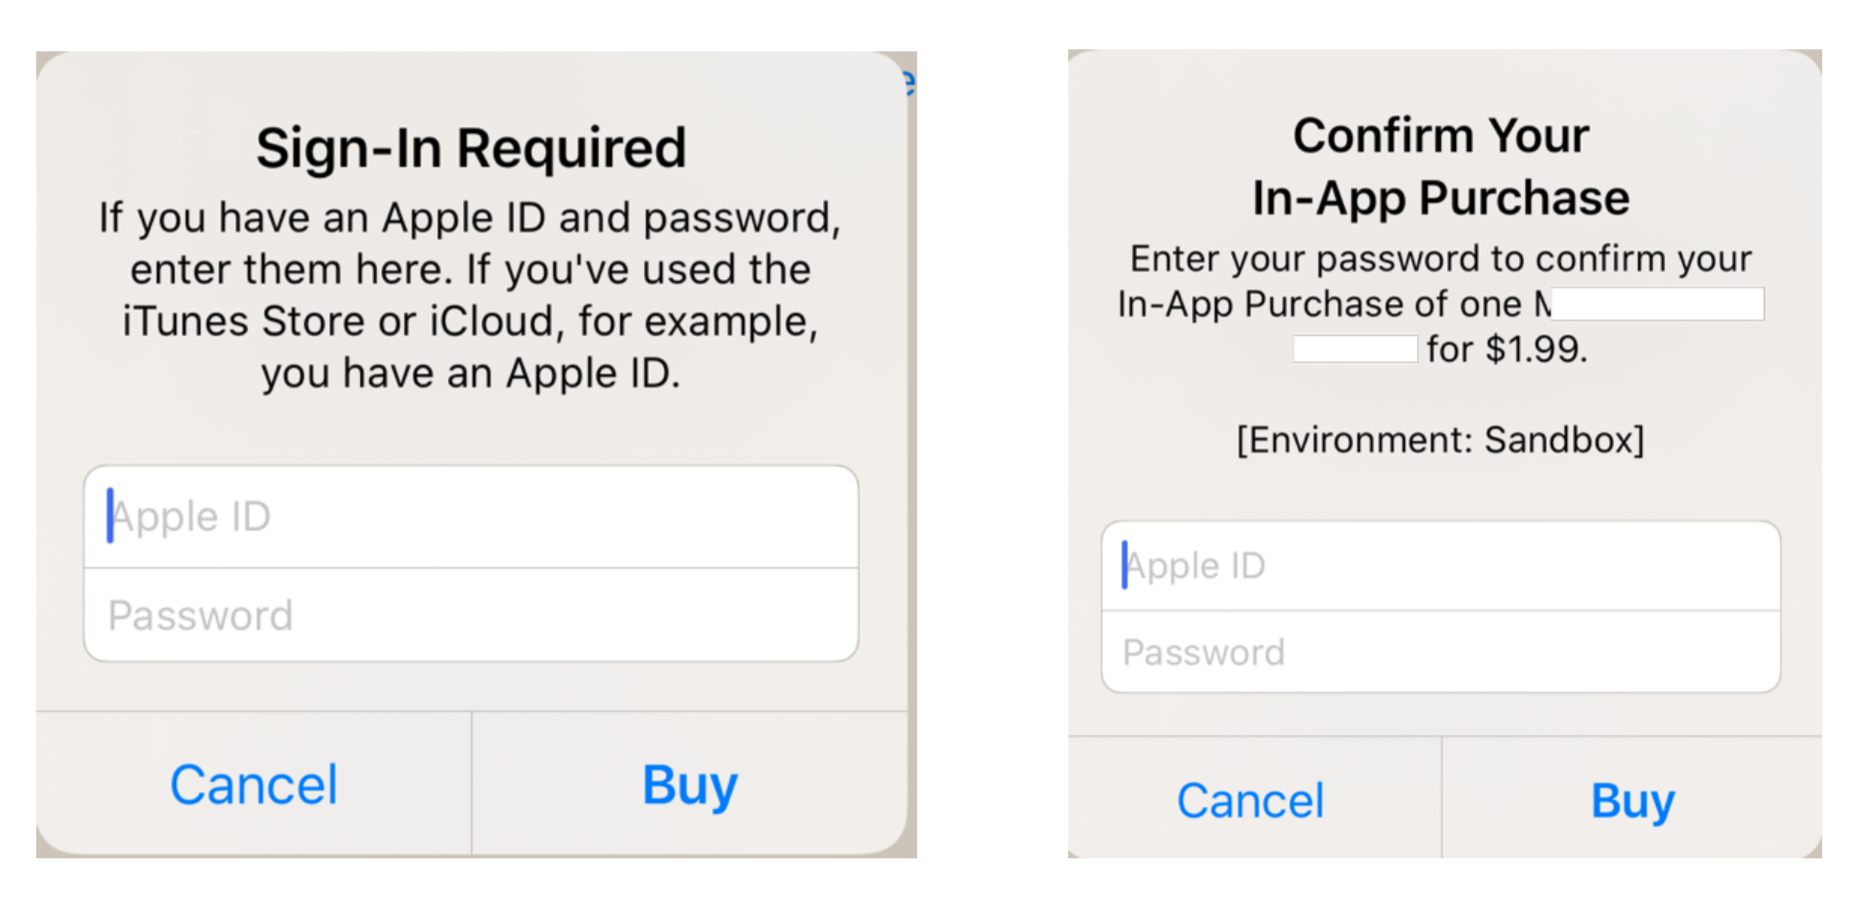Viewport: 1872px width, 906px height.
Task: Click the Apple ID field in Sign-In Required dialog
Action: (x=470, y=516)
